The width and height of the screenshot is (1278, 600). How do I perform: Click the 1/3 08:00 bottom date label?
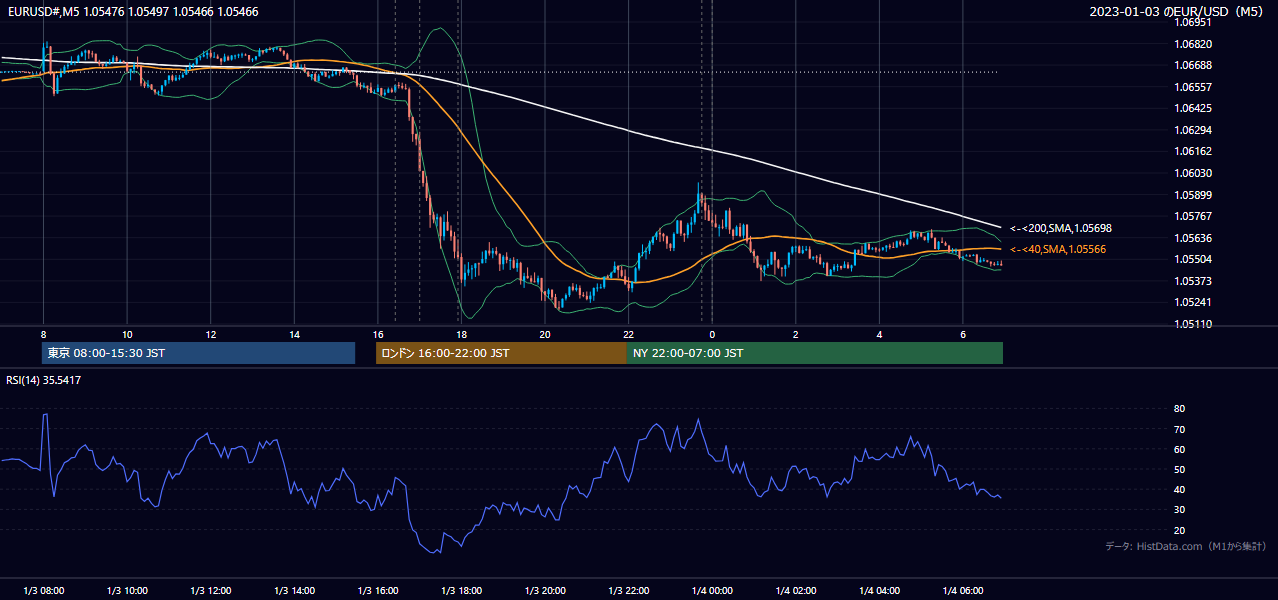[x=43, y=591]
